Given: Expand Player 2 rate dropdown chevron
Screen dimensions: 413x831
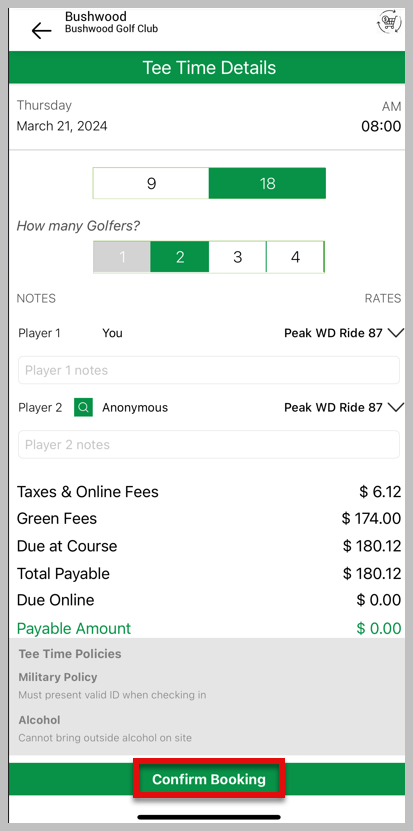Looking at the screenshot, I should [396, 407].
